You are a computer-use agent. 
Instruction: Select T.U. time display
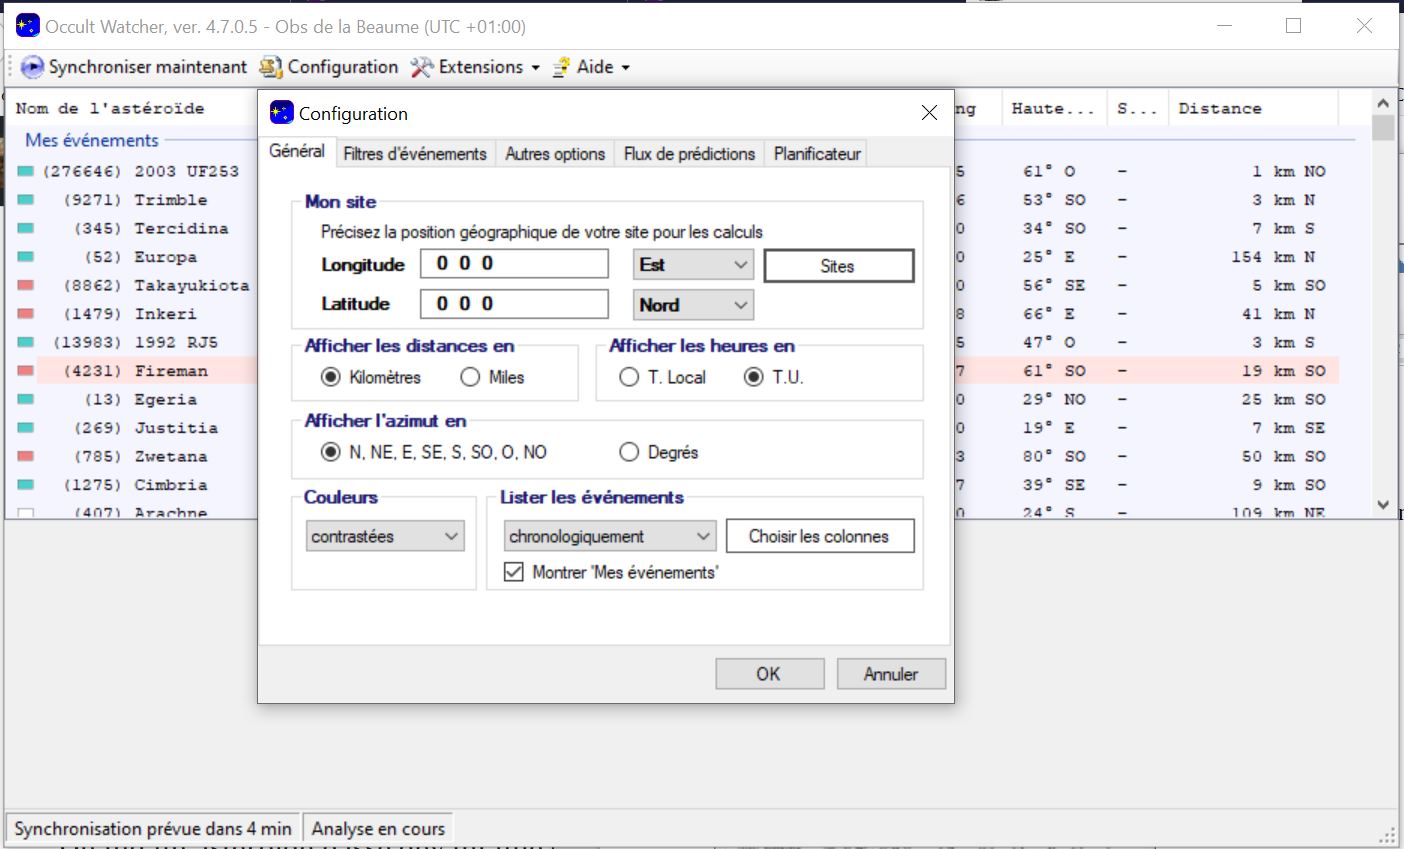pyautogui.click(x=754, y=378)
